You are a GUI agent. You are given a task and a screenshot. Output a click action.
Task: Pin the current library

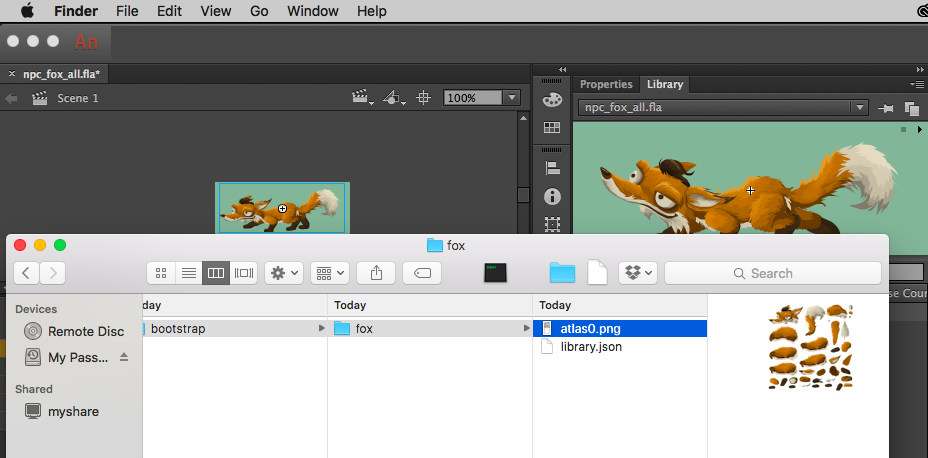point(886,108)
